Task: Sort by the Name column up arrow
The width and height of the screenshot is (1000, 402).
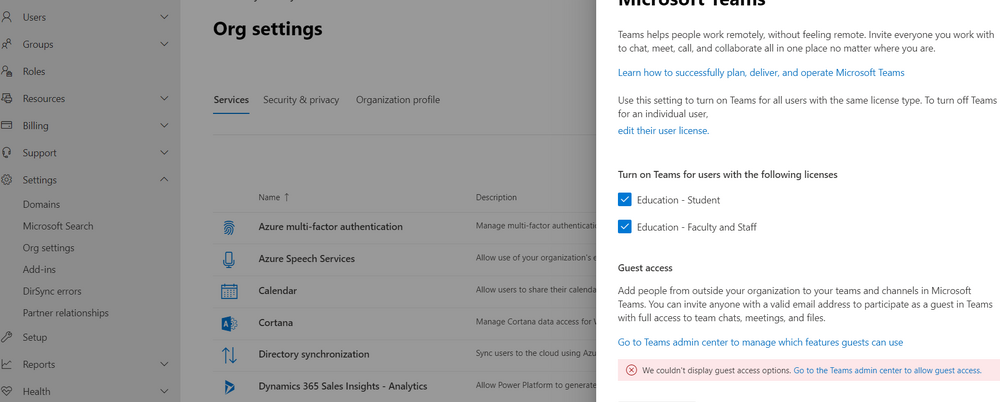Action: click(x=286, y=197)
